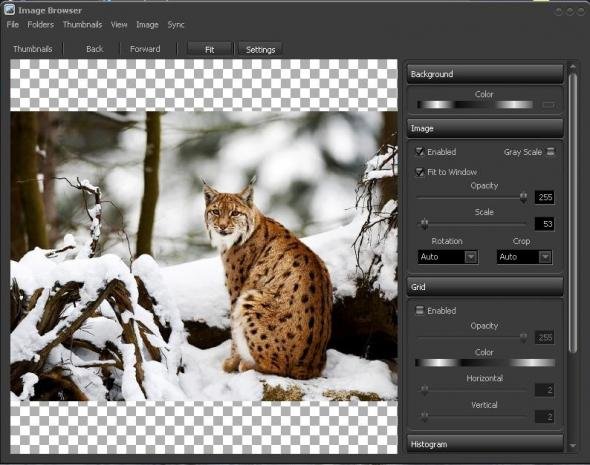Viewport: 590px width, 465px height.
Task: Click the Image Browser app icon in title bar
Action: pyautogui.click(x=9, y=10)
